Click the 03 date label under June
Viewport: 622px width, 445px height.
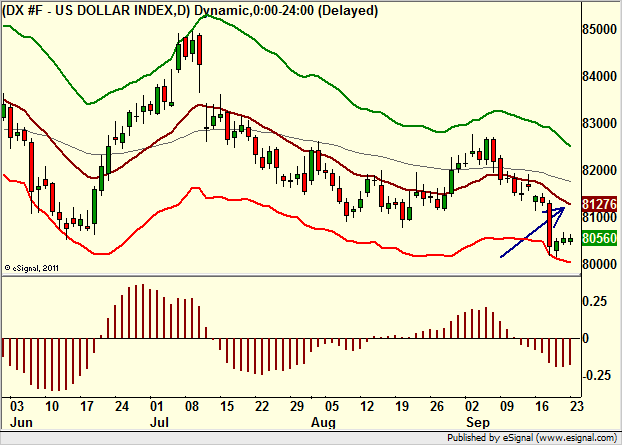17,407
